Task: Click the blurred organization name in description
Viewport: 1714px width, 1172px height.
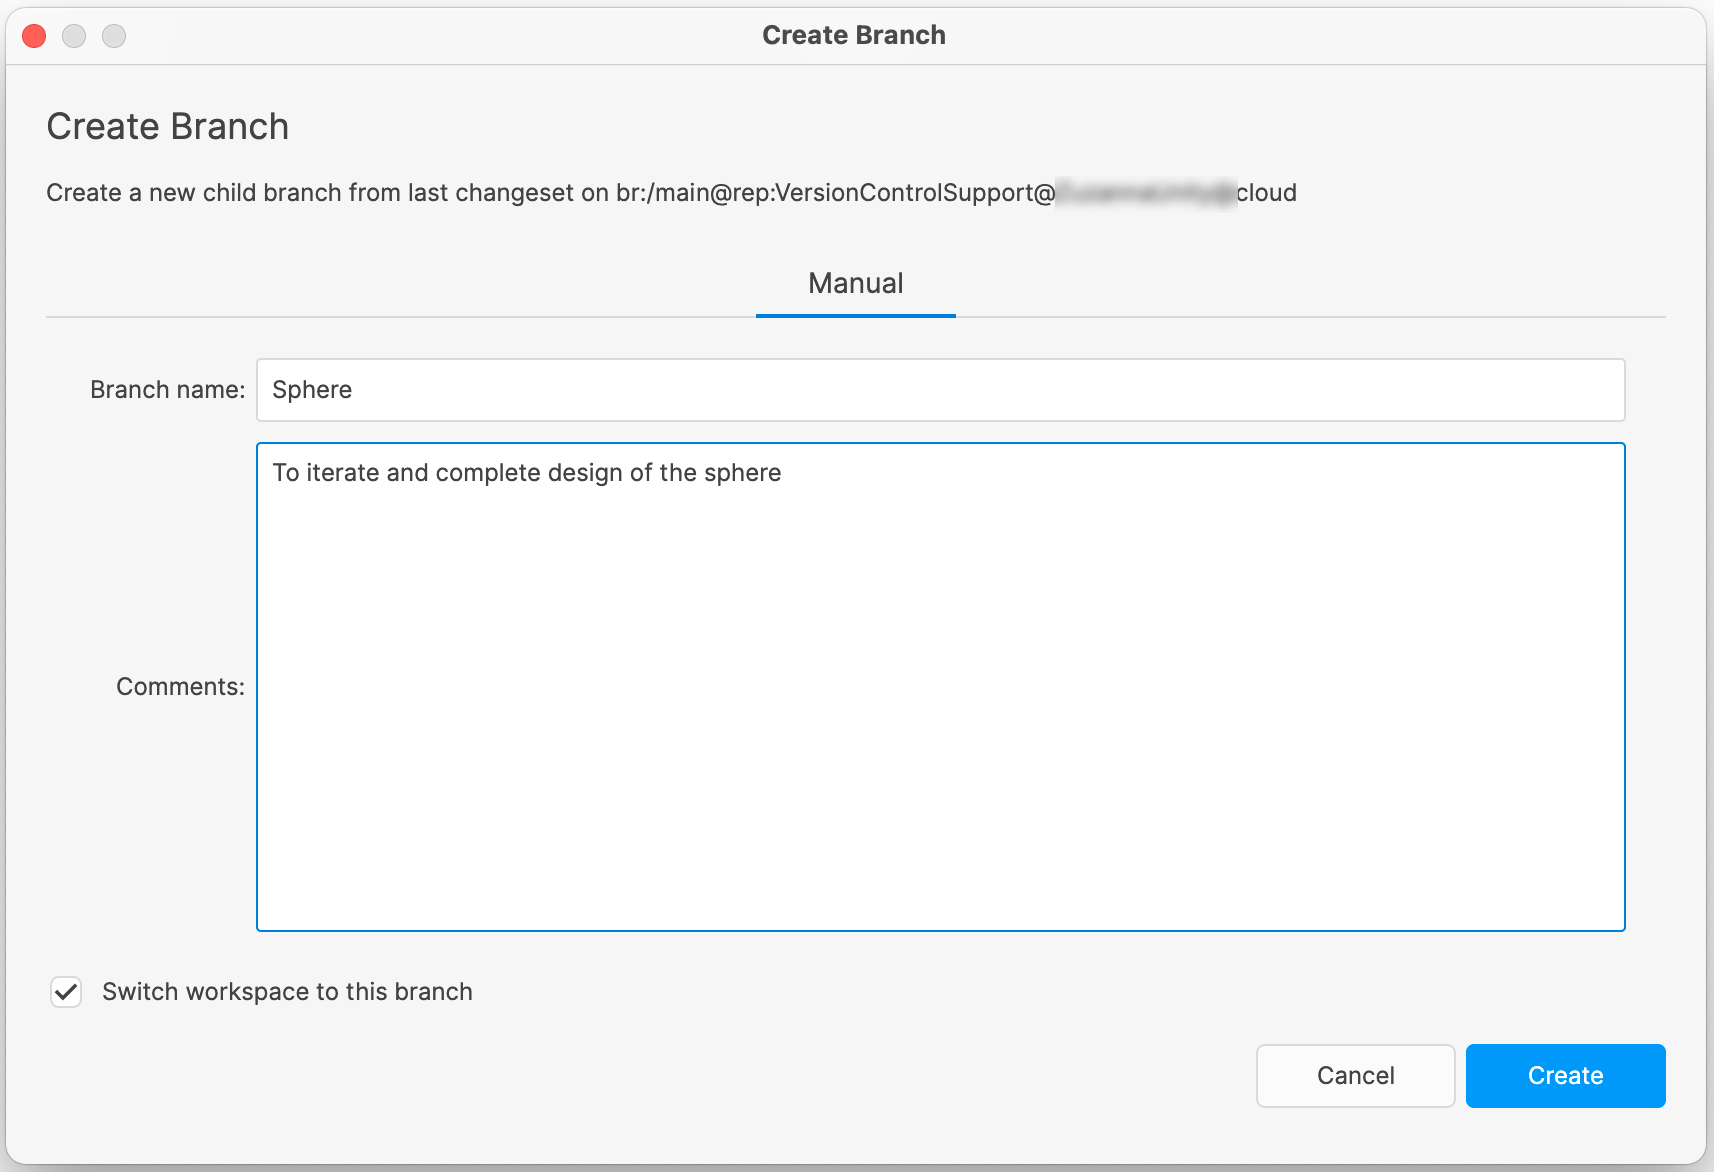Action: pyautogui.click(x=1146, y=193)
